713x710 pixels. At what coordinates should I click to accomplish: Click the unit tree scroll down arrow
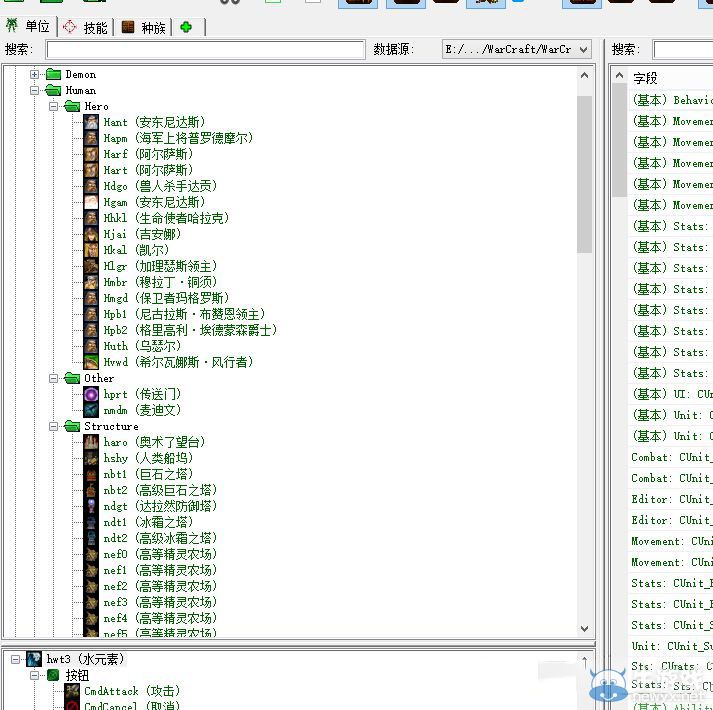click(584, 629)
